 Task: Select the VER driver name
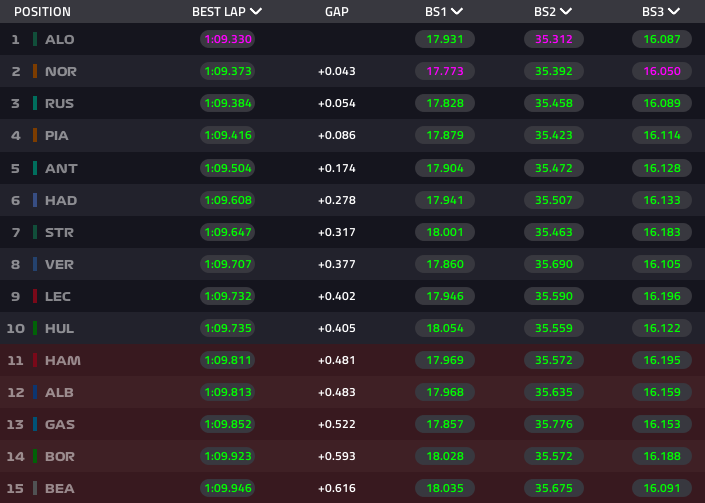(x=59, y=264)
